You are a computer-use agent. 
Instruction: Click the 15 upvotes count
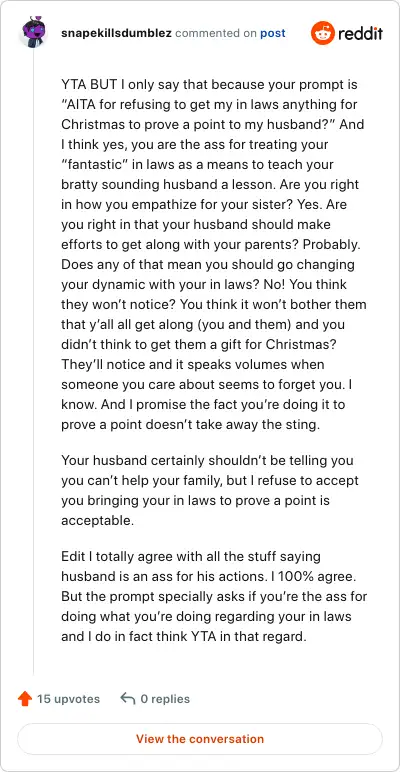tap(68, 699)
